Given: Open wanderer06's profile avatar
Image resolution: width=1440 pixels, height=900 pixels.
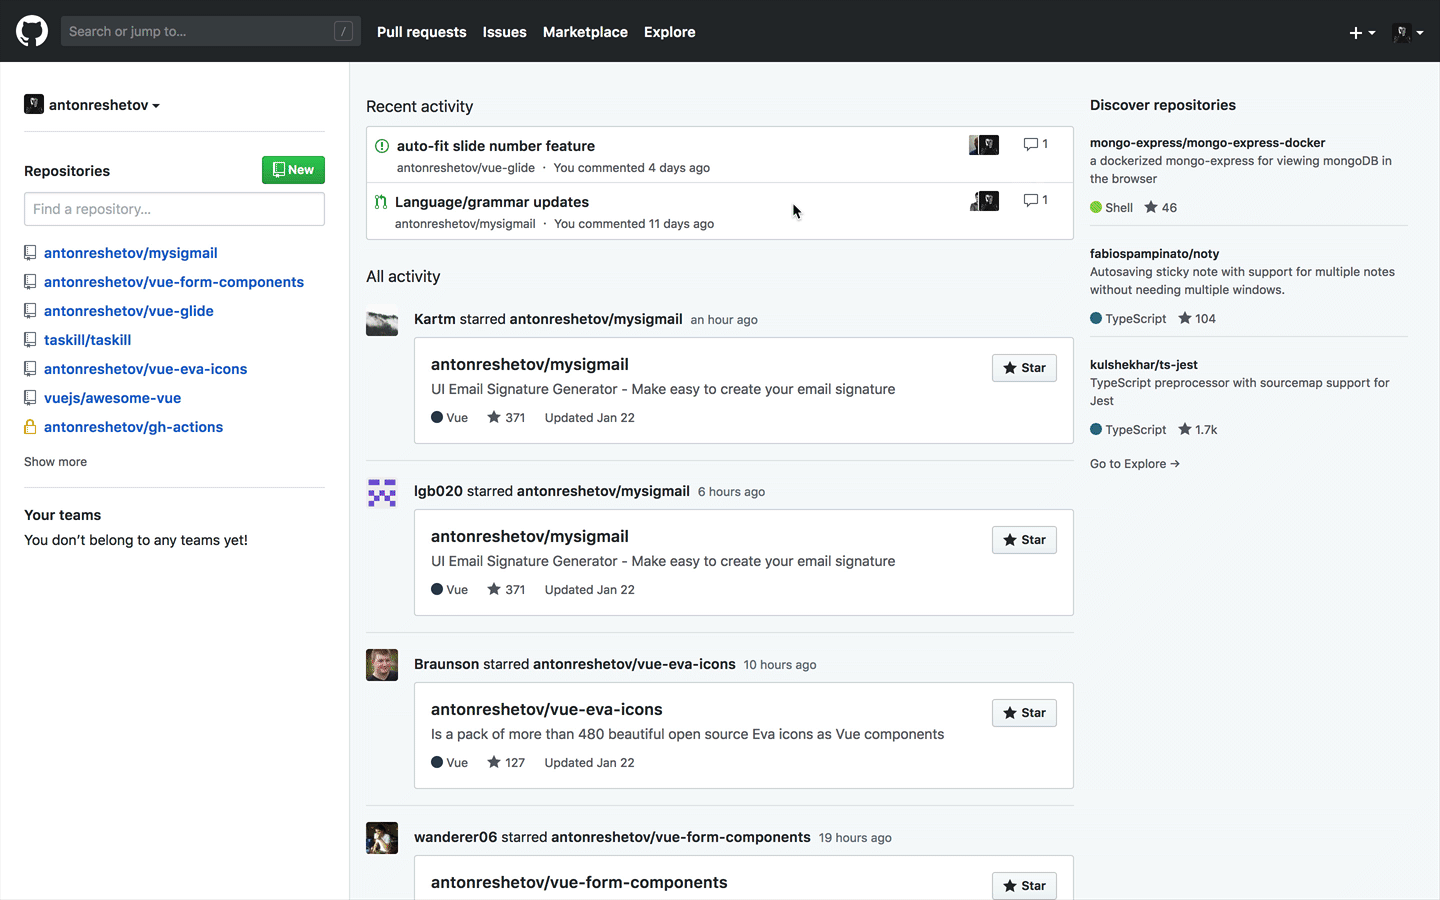Looking at the screenshot, I should coord(382,838).
